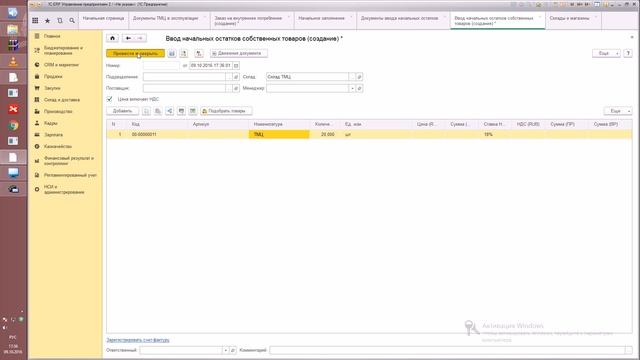Copy the row with the icon right of Добавить

pyautogui.click(x=146, y=111)
